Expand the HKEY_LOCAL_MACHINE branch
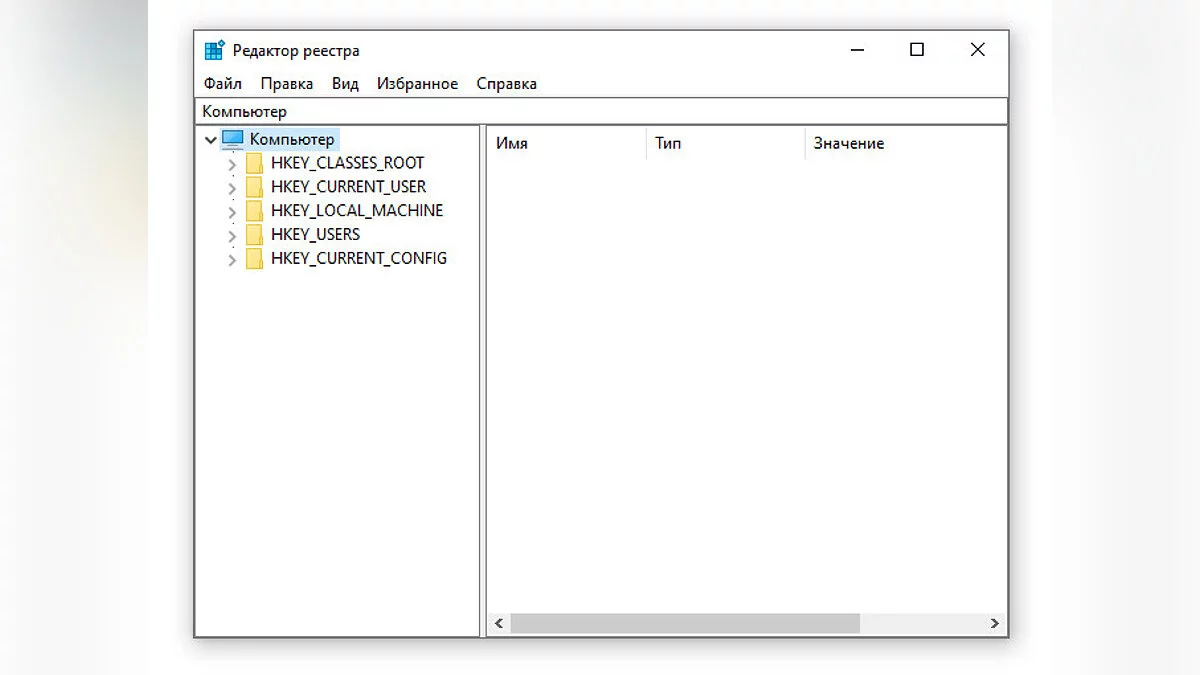This screenshot has height=675, width=1200. point(232,212)
